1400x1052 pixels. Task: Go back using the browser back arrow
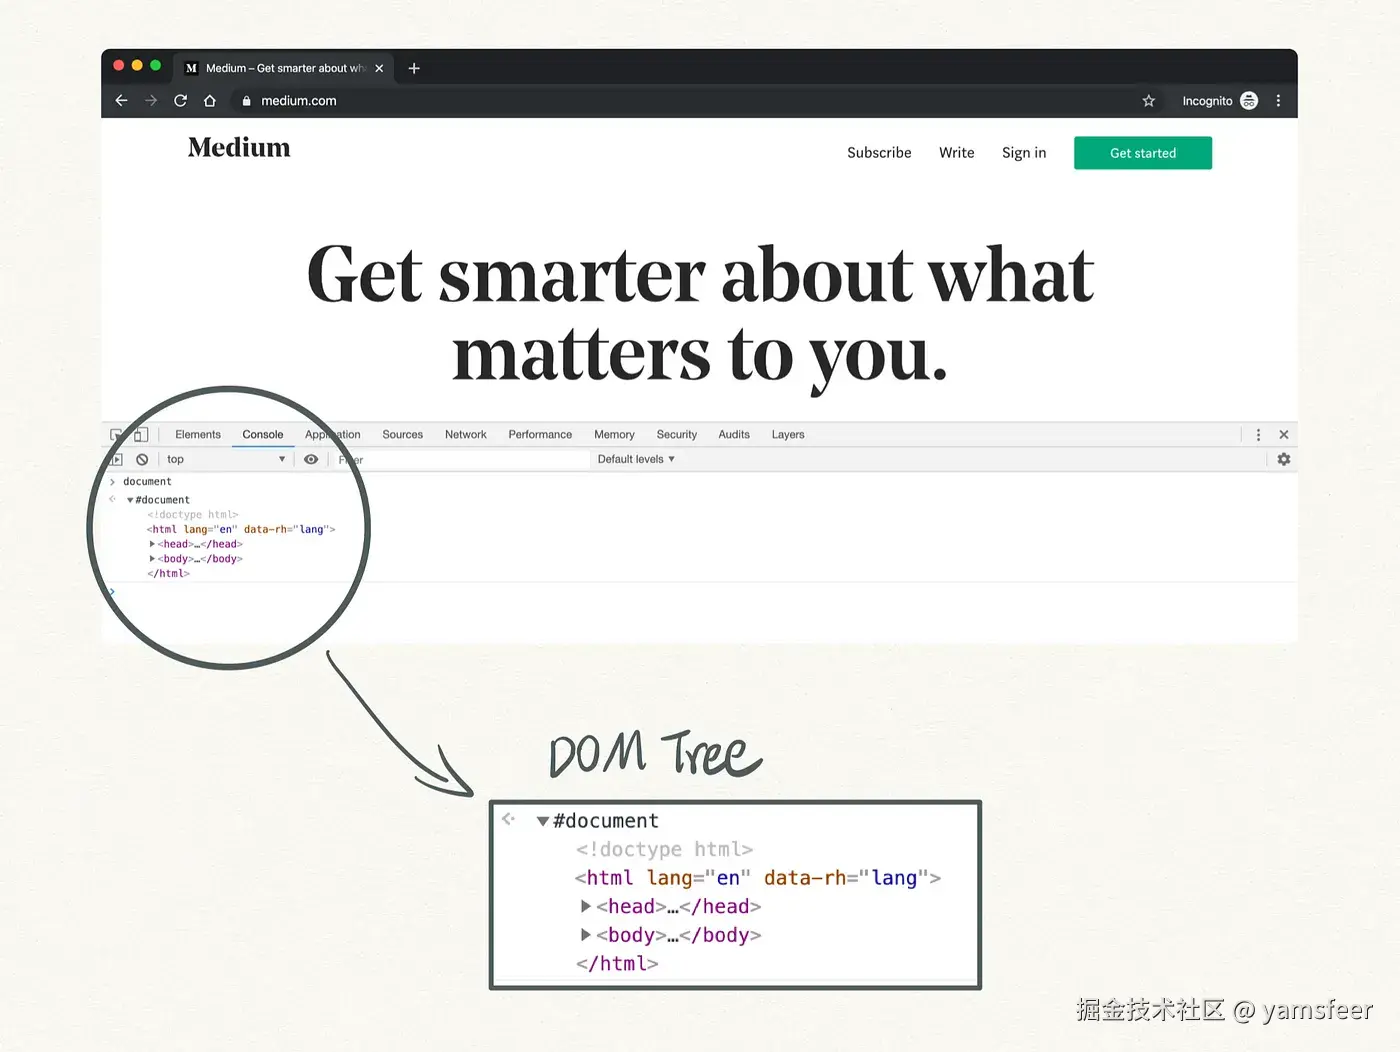(121, 100)
